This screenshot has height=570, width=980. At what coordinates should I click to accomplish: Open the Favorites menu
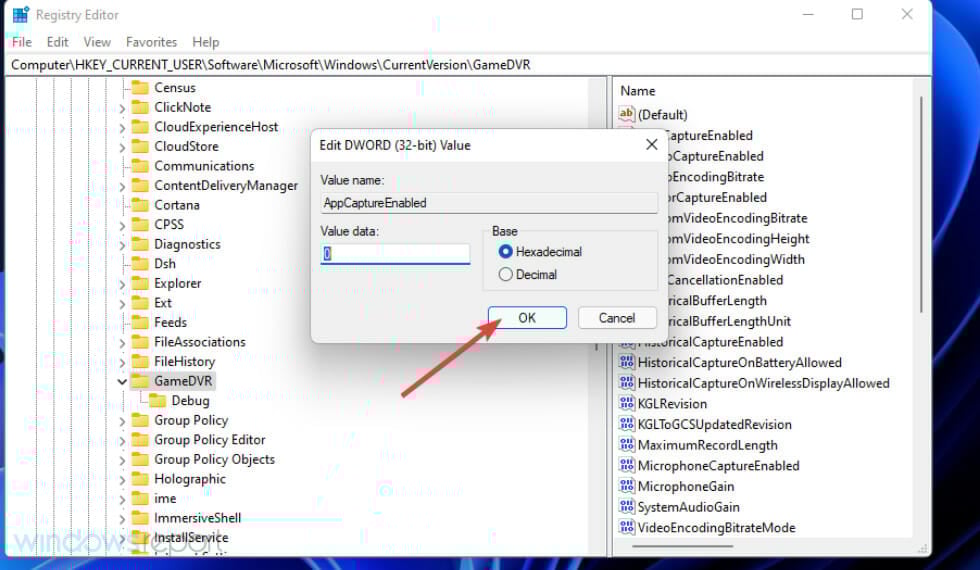click(x=151, y=42)
